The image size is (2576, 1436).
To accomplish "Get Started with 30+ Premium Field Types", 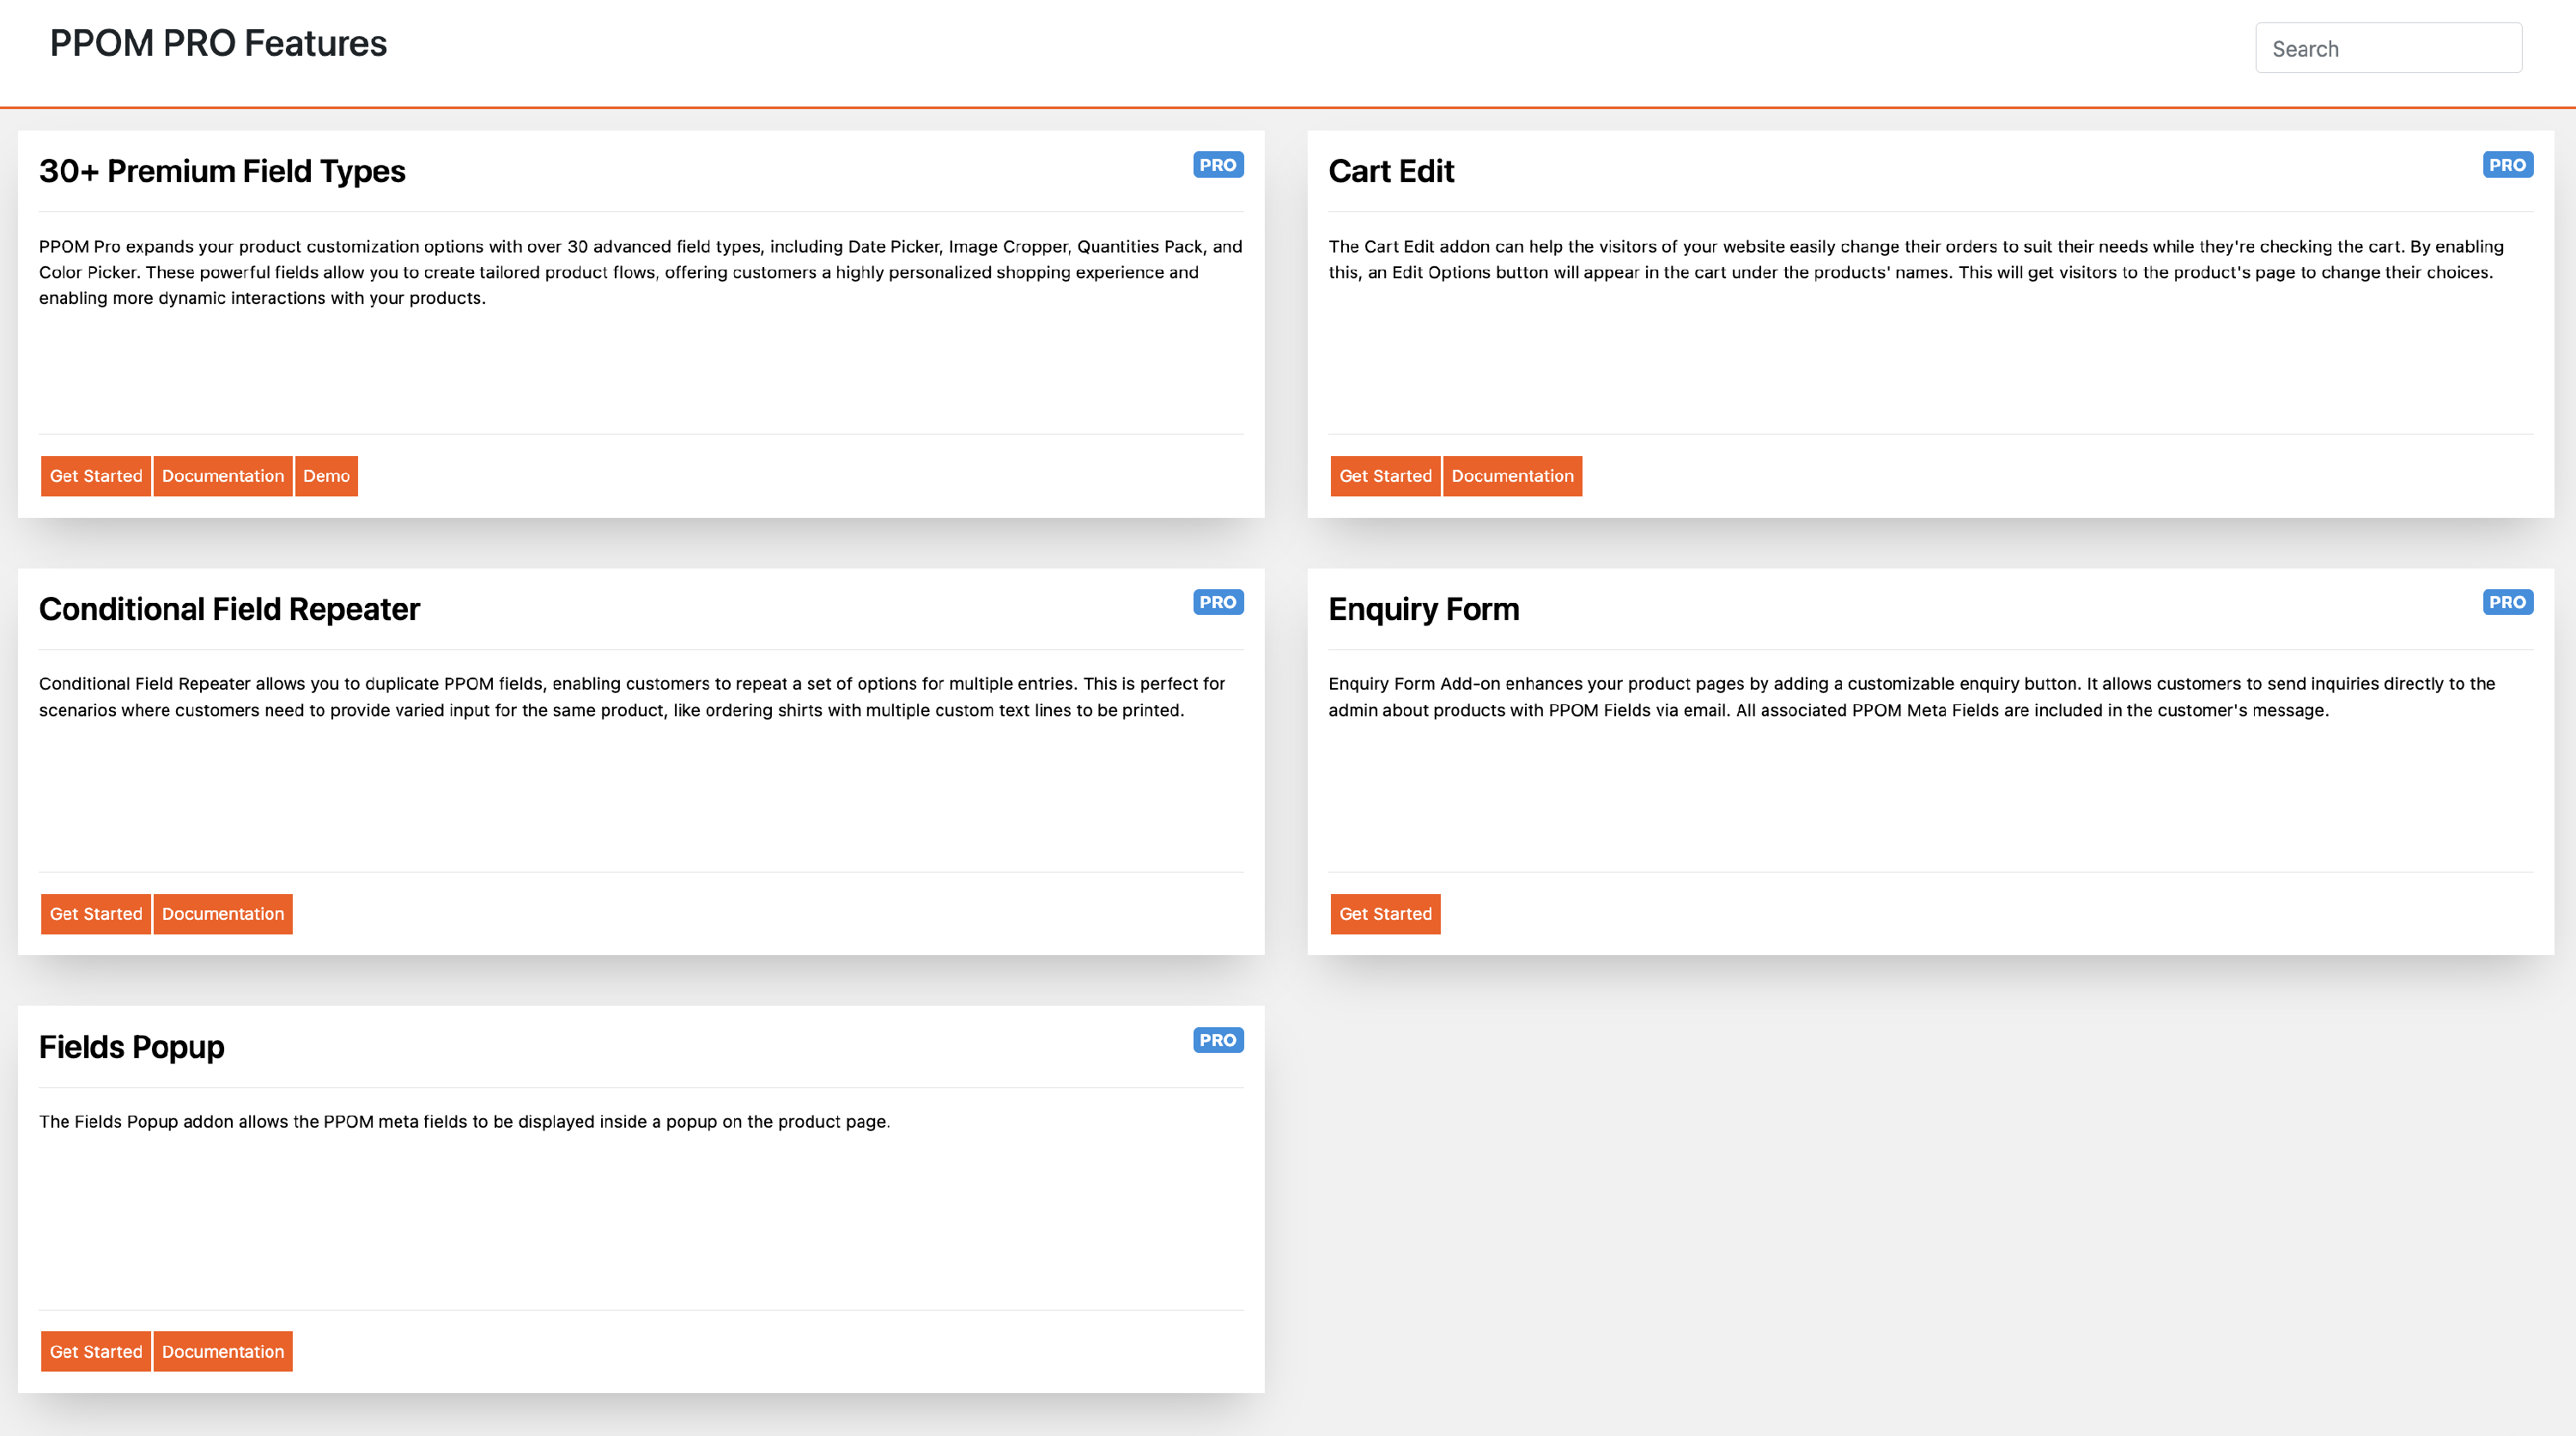I will pos(96,476).
